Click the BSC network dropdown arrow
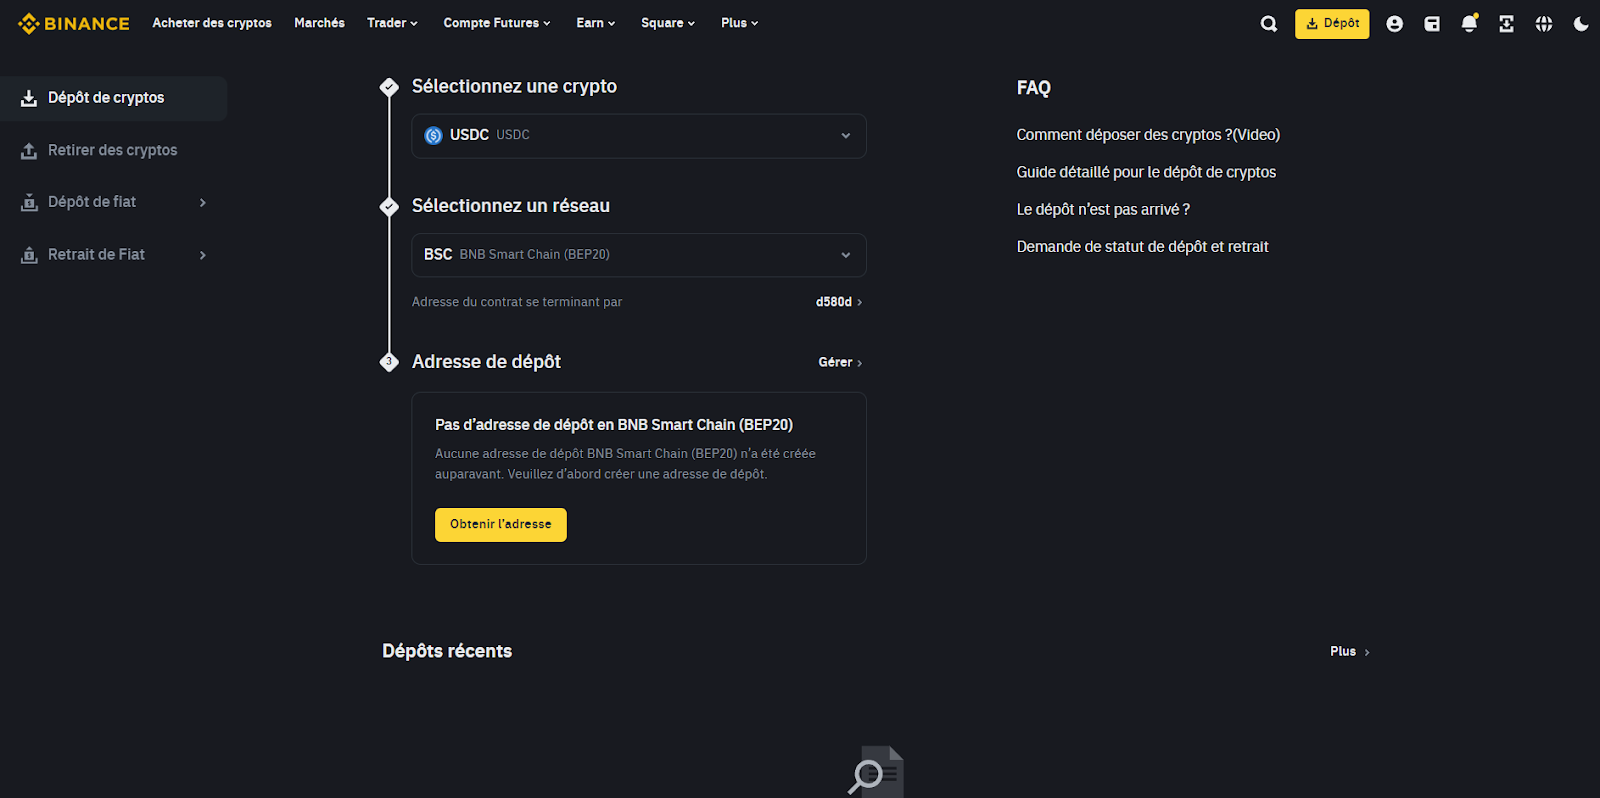Viewport: 1600px width, 798px height. 846,255
